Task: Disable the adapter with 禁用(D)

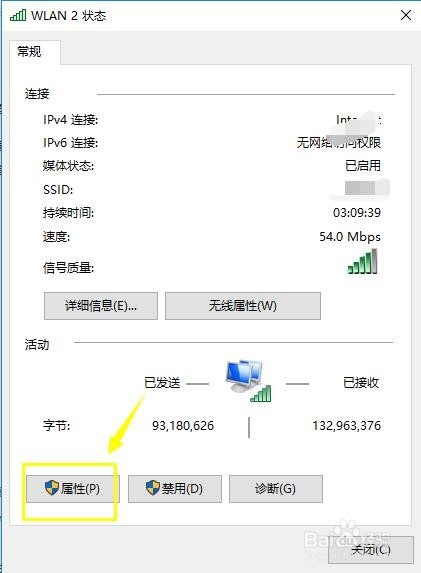Action: pyautogui.click(x=175, y=489)
